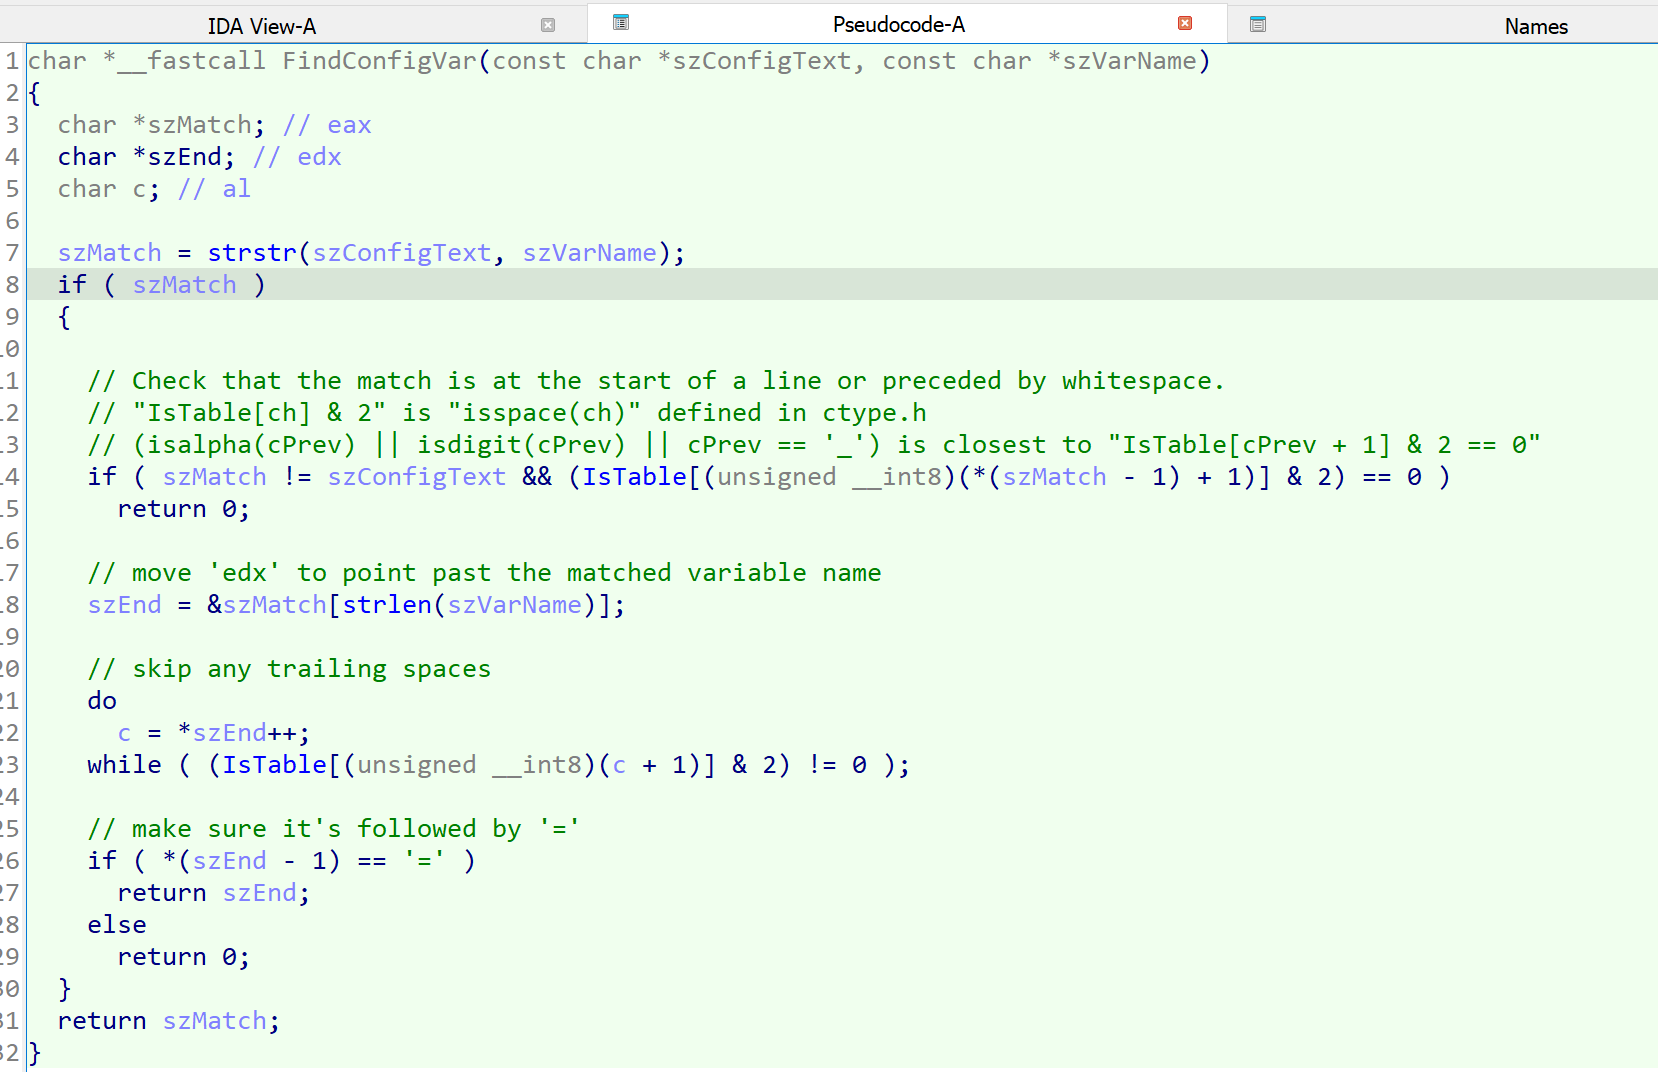Click the szVarName parameter in the function signature
Screen dimensions: 1658x1072
coord(1130,61)
